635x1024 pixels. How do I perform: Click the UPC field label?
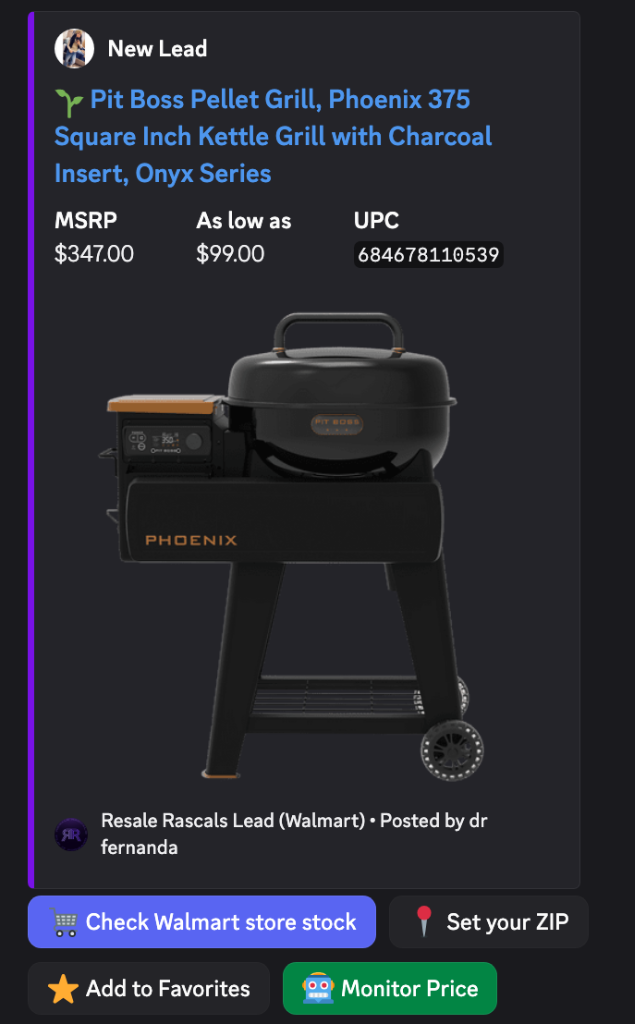pos(376,221)
